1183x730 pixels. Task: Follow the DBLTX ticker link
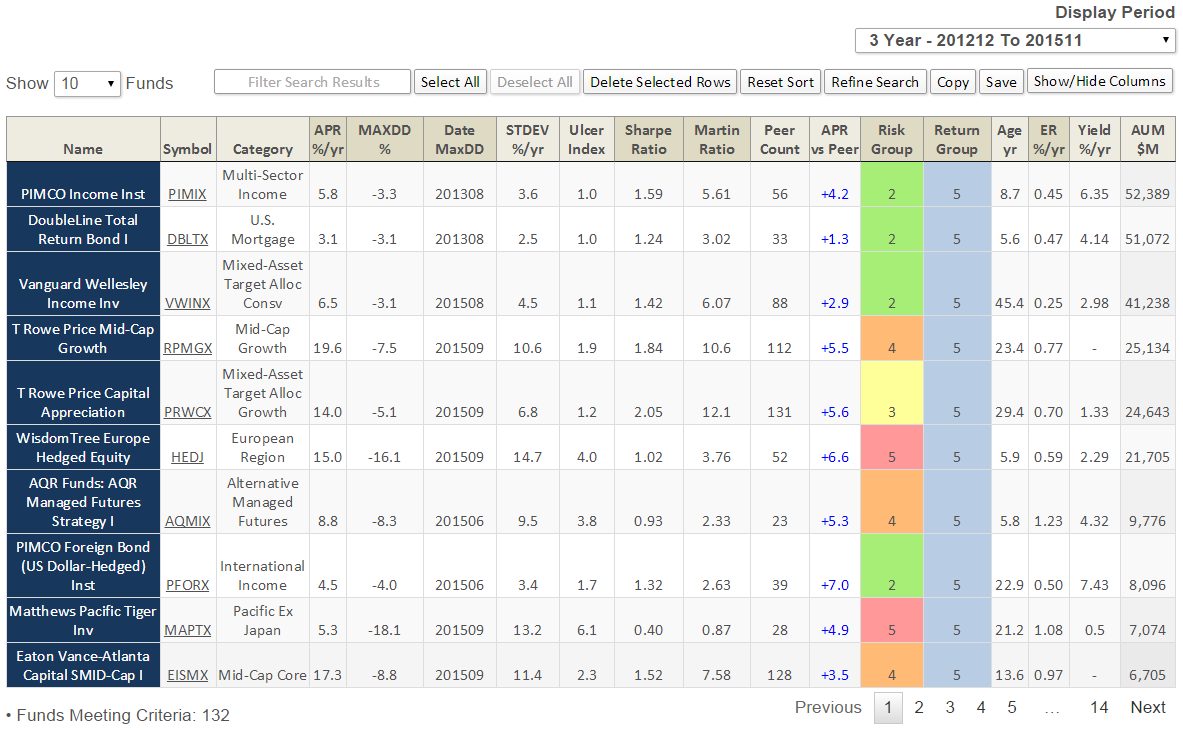coord(188,239)
